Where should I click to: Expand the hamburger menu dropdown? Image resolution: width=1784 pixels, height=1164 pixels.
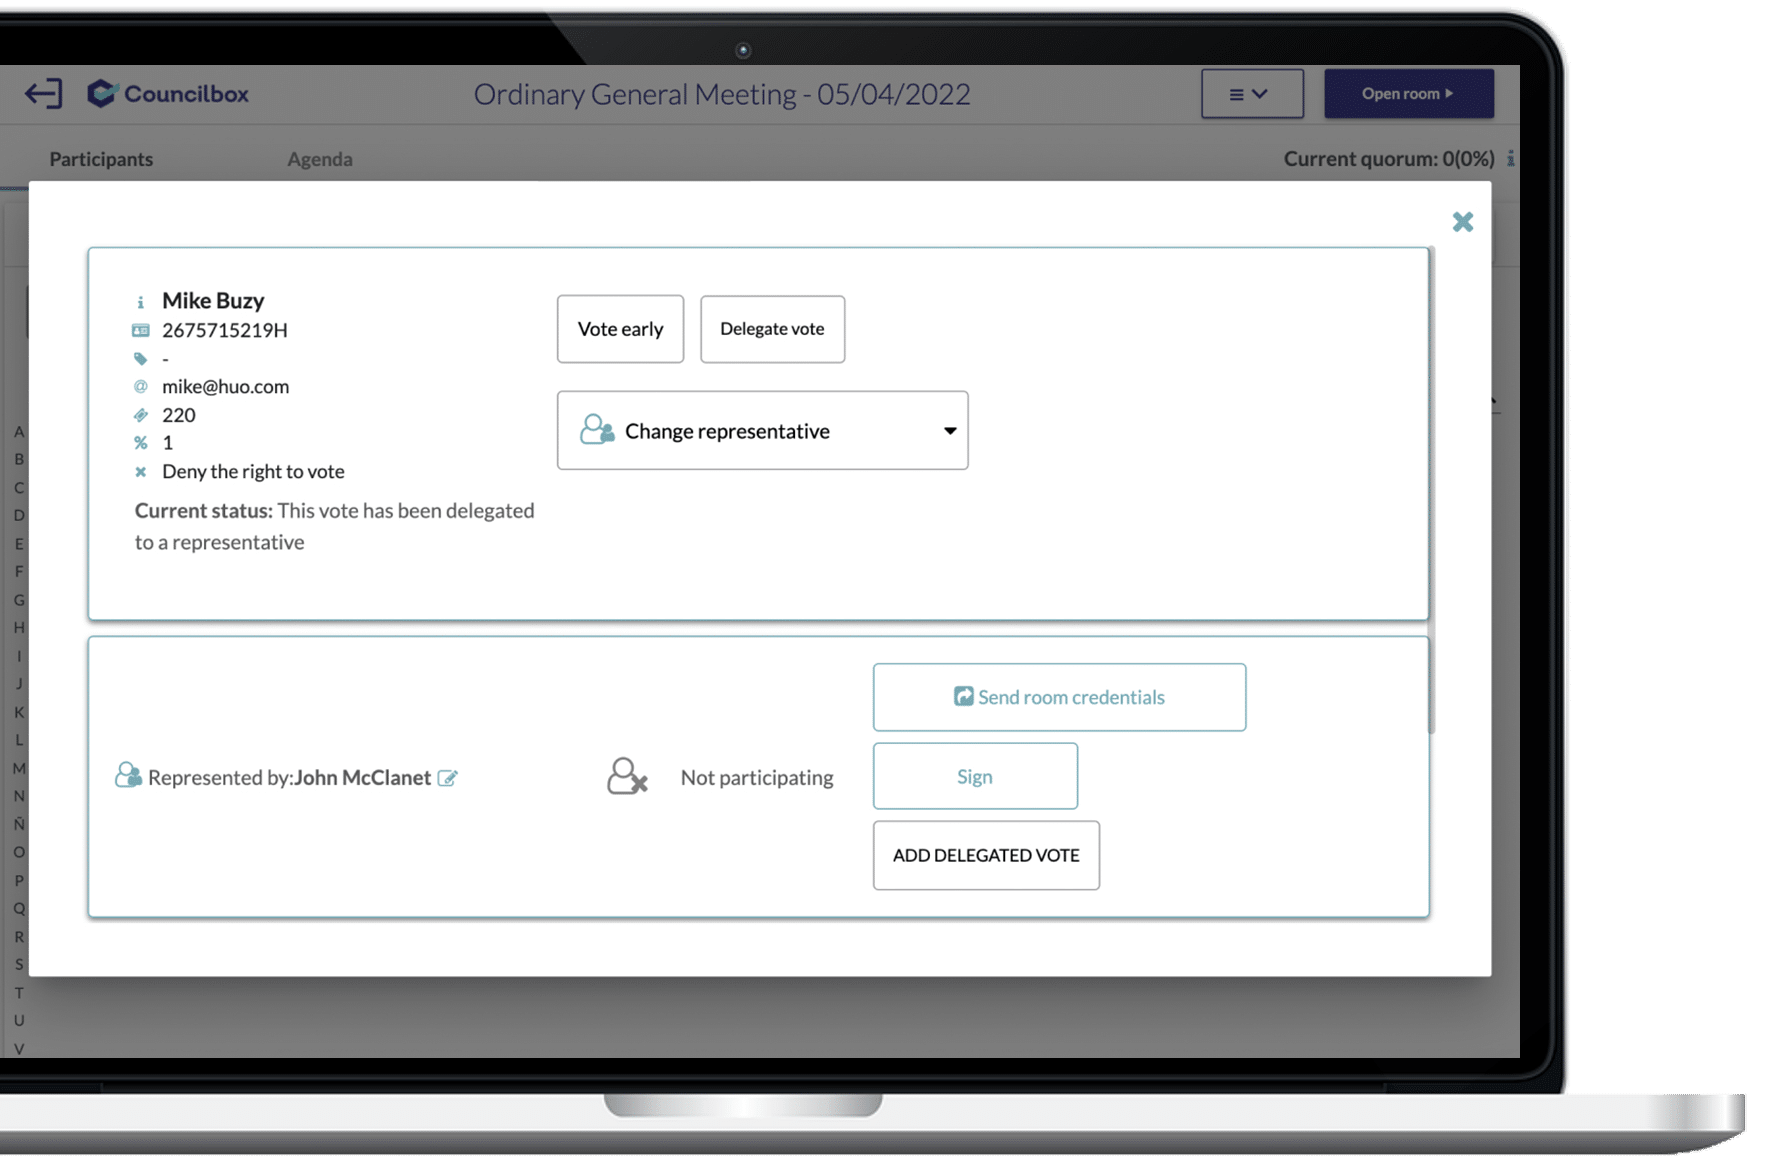coord(1251,94)
